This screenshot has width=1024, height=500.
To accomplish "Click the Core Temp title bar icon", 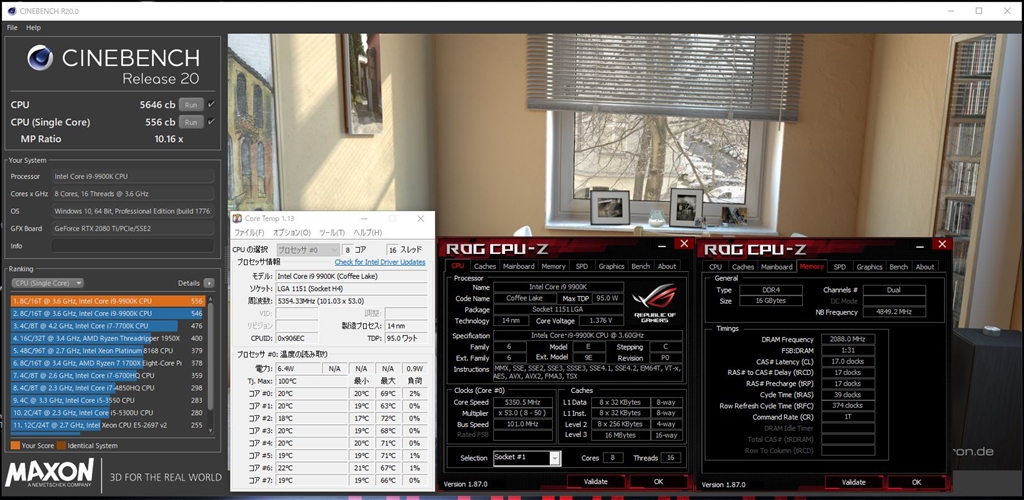I will pos(238,219).
